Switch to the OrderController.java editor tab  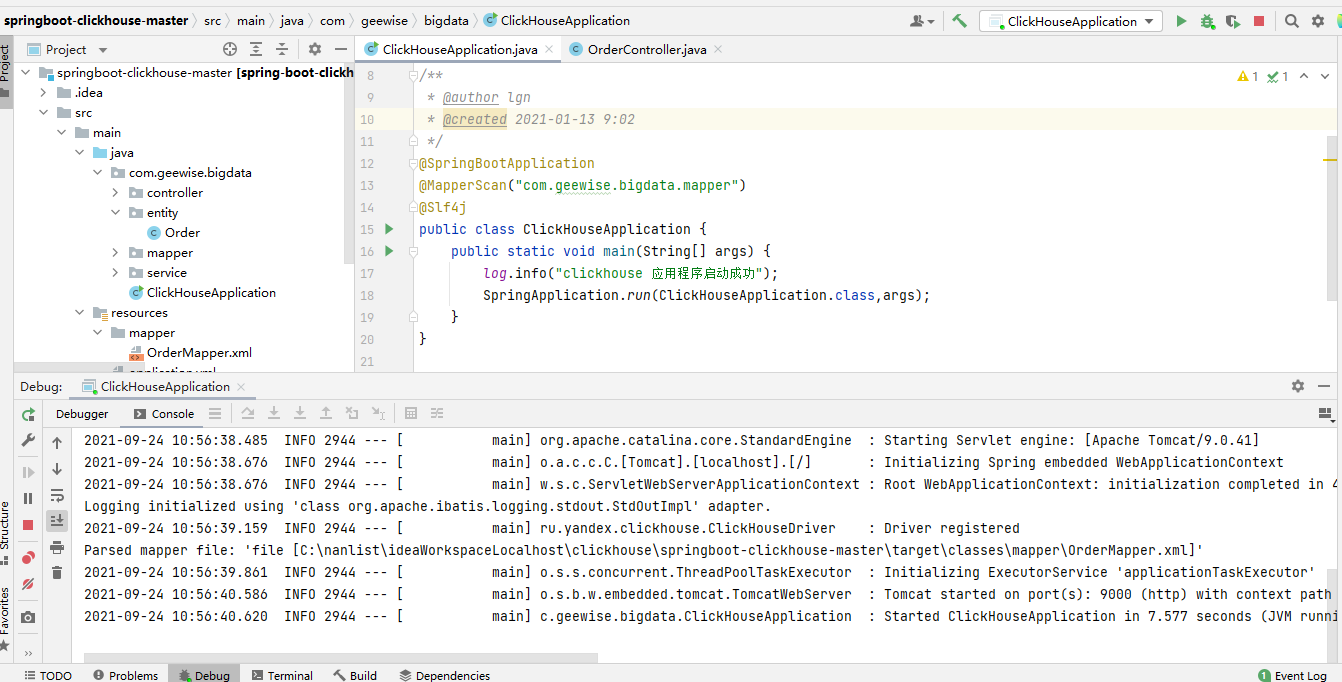646,49
